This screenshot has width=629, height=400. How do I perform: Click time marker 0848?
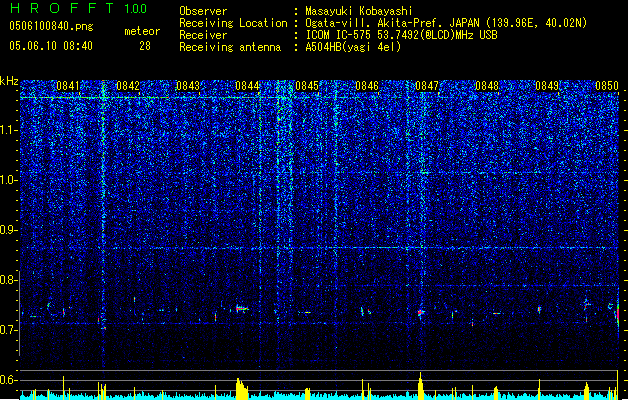pos(487,86)
